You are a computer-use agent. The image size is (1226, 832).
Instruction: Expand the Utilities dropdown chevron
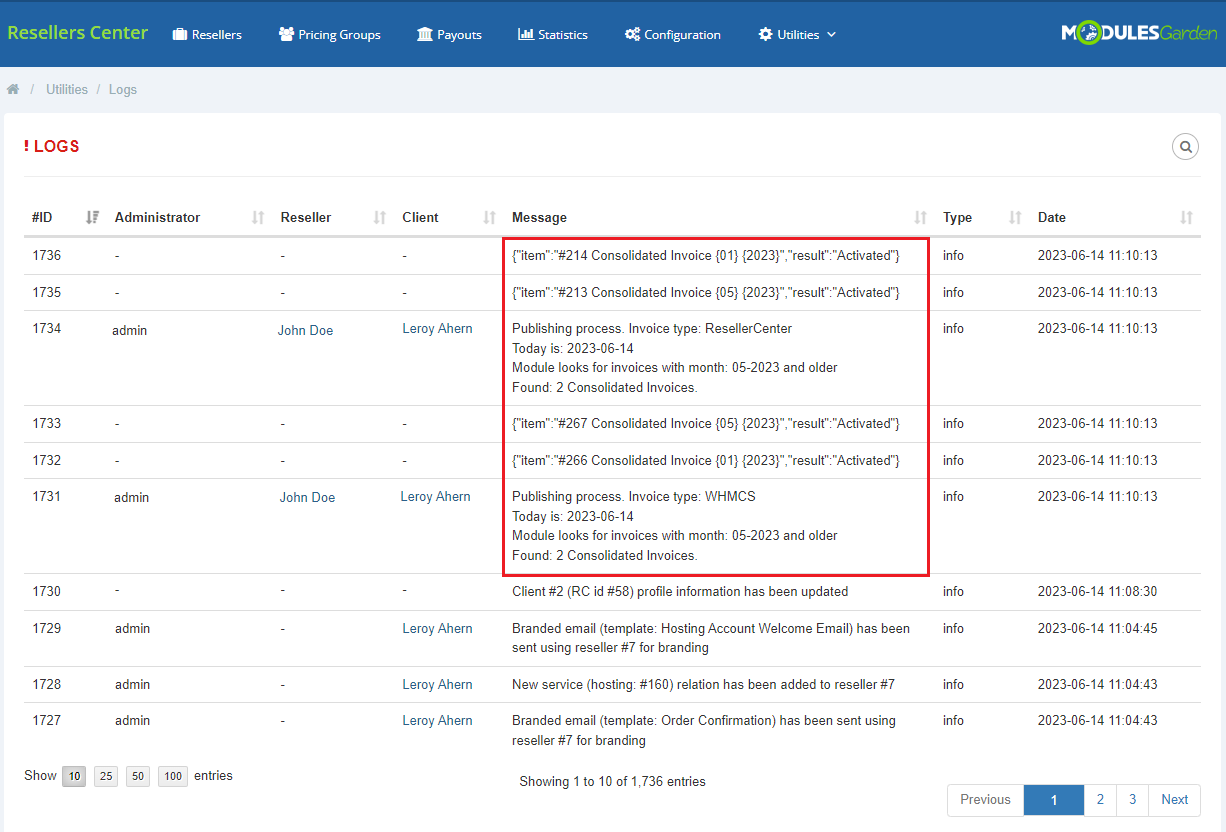831,34
